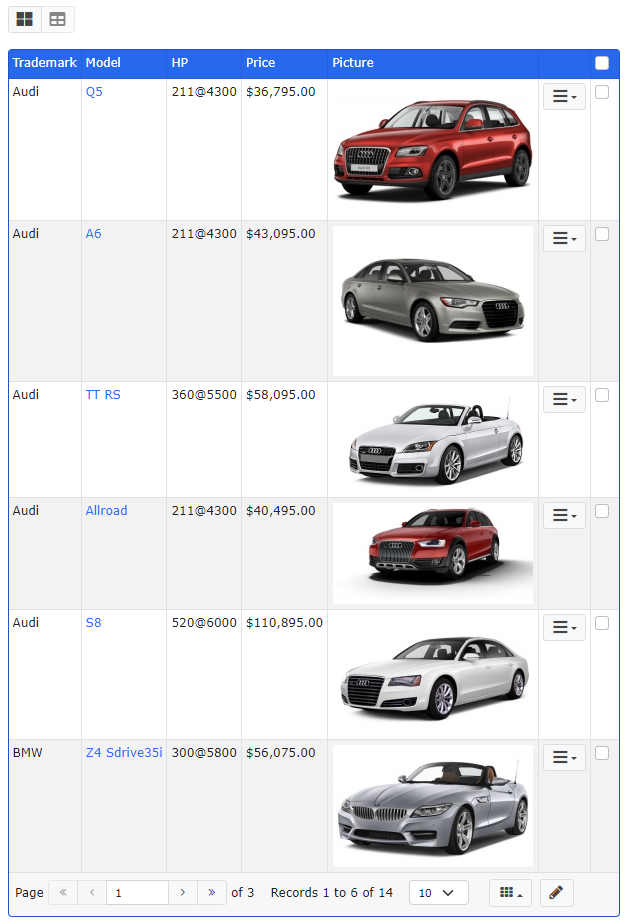Toggle the select-all checkbox in header
This screenshot has height=924, width=628.
602,63
